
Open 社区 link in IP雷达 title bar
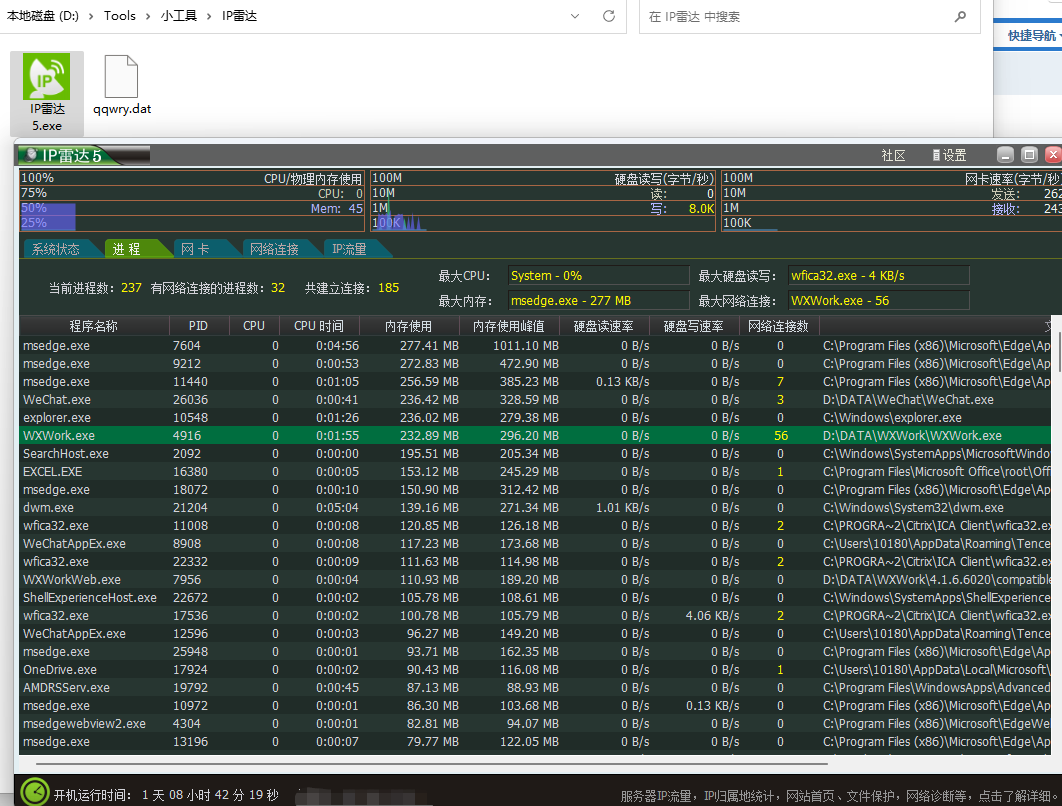coord(893,155)
